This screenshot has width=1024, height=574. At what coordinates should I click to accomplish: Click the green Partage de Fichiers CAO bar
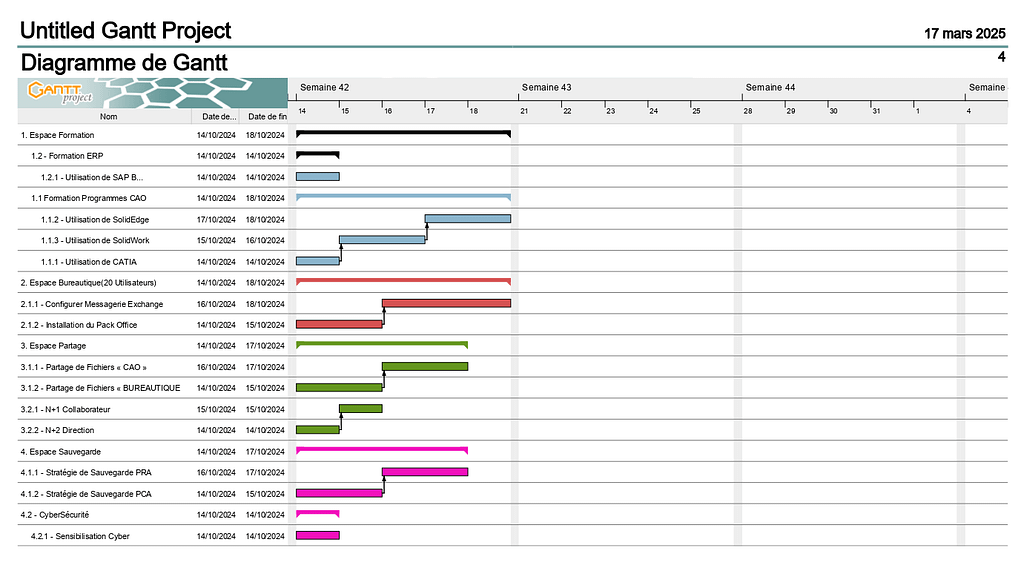point(425,367)
